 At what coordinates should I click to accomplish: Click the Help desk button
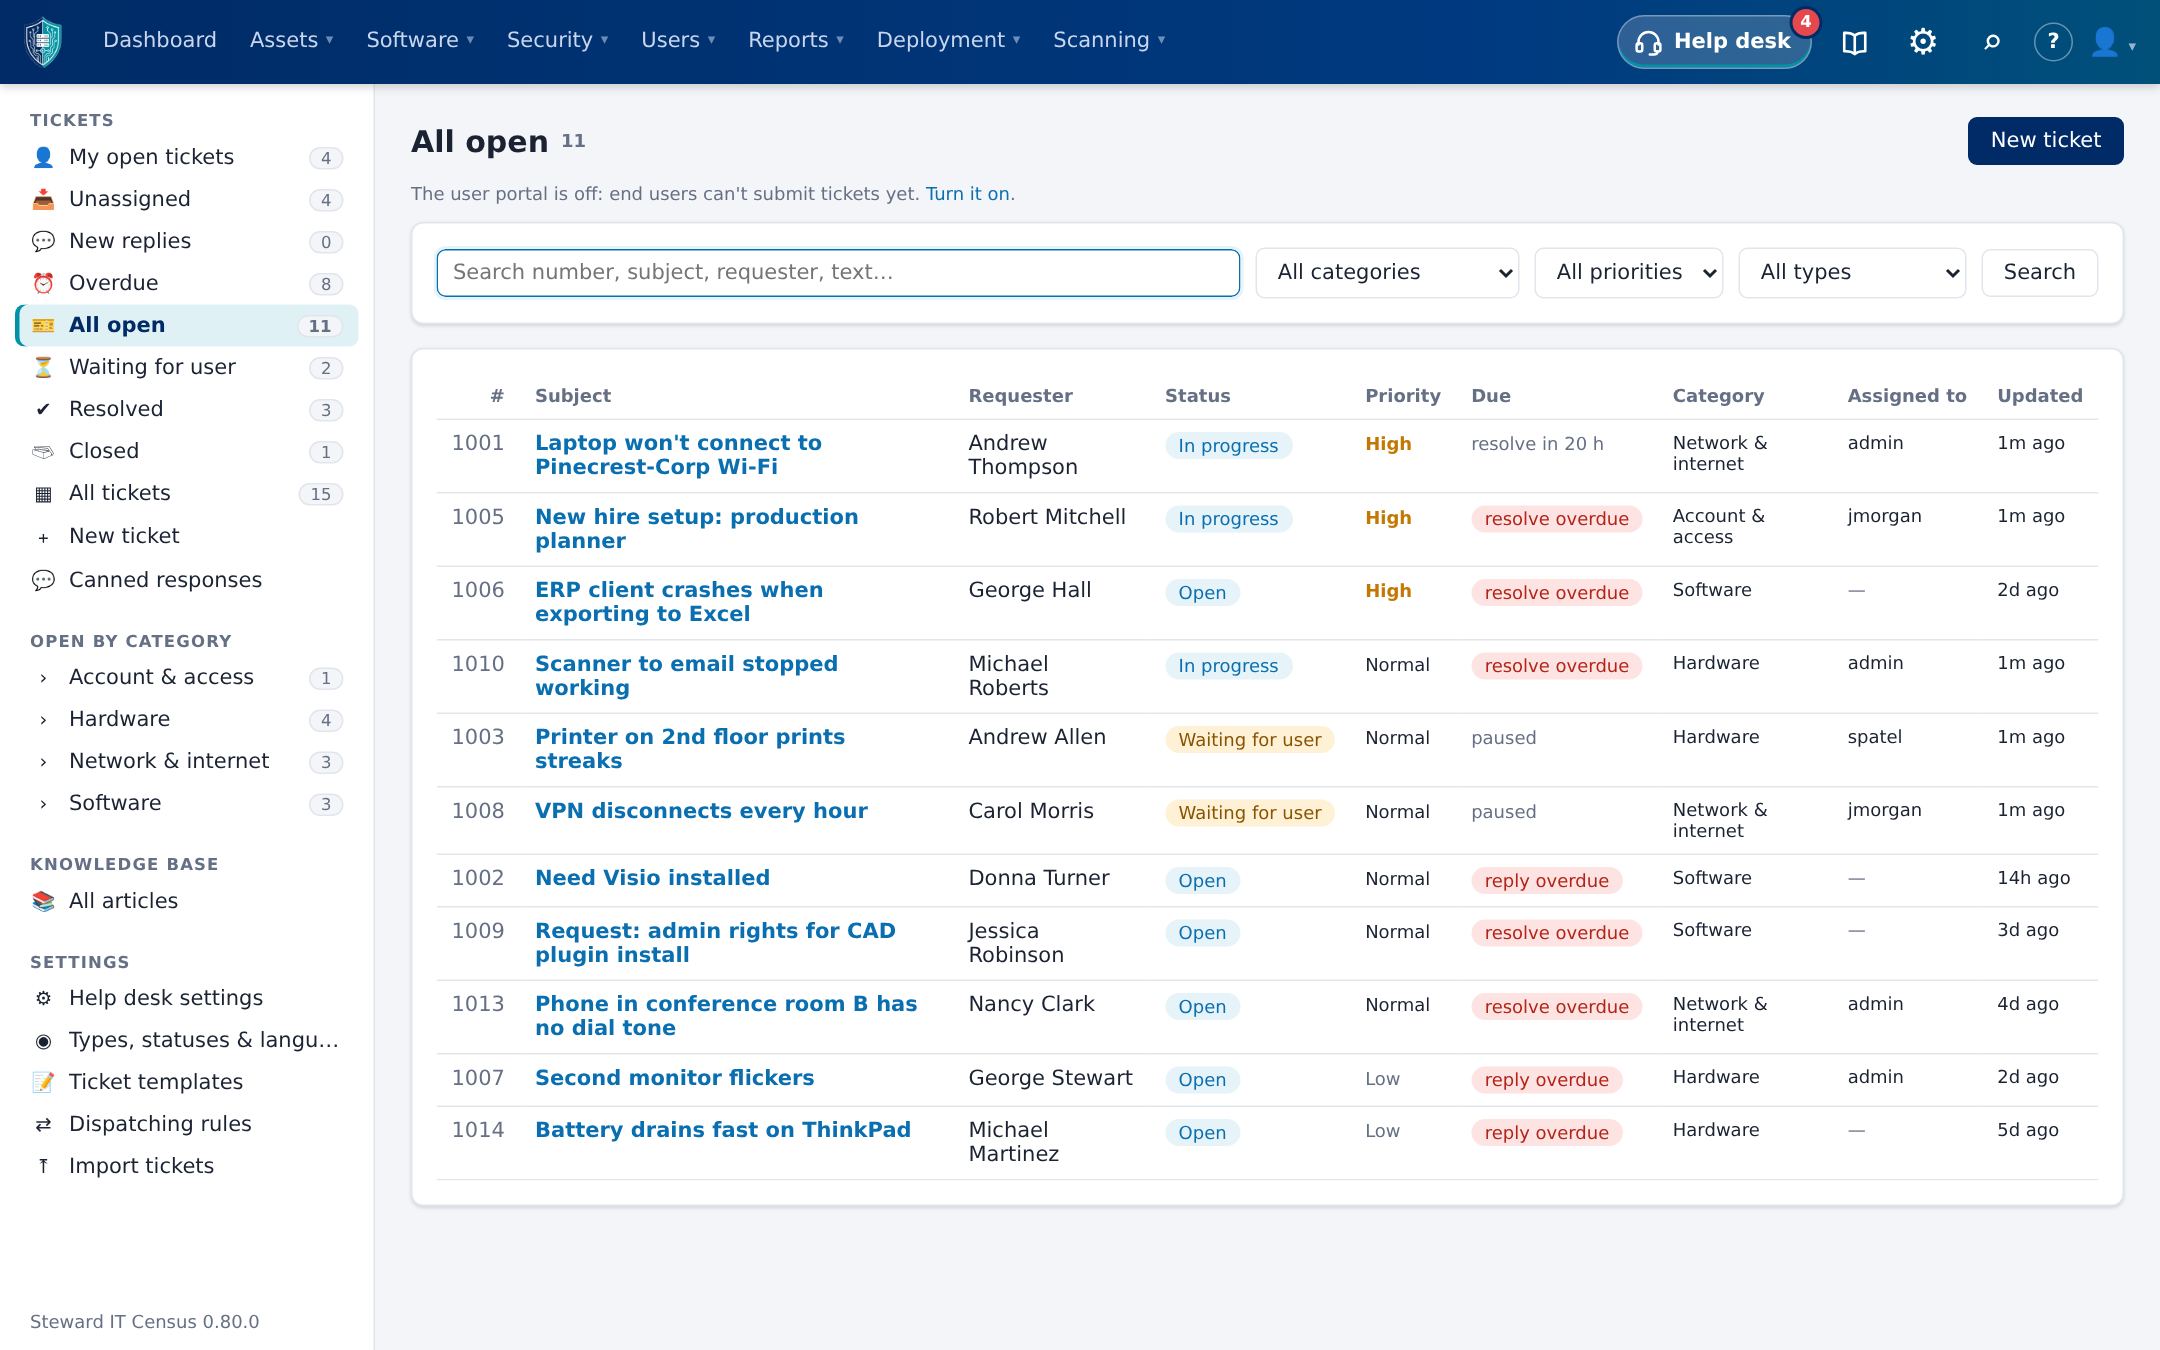pyautogui.click(x=1714, y=42)
